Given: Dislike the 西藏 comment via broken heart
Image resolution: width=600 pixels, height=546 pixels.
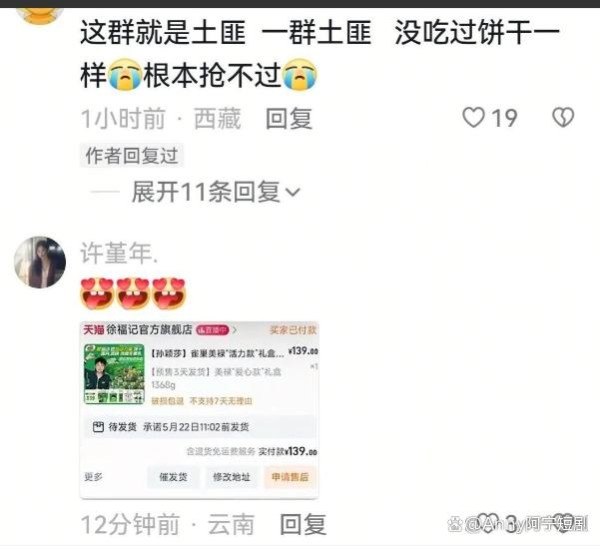Looking at the screenshot, I should [563, 117].
